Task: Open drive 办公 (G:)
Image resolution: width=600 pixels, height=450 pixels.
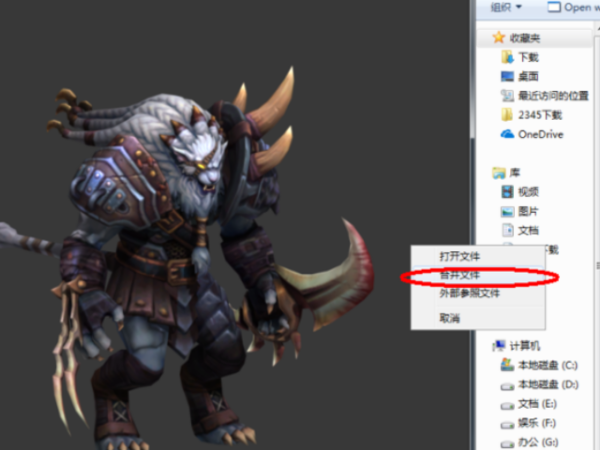Action: tap(538, 442)
